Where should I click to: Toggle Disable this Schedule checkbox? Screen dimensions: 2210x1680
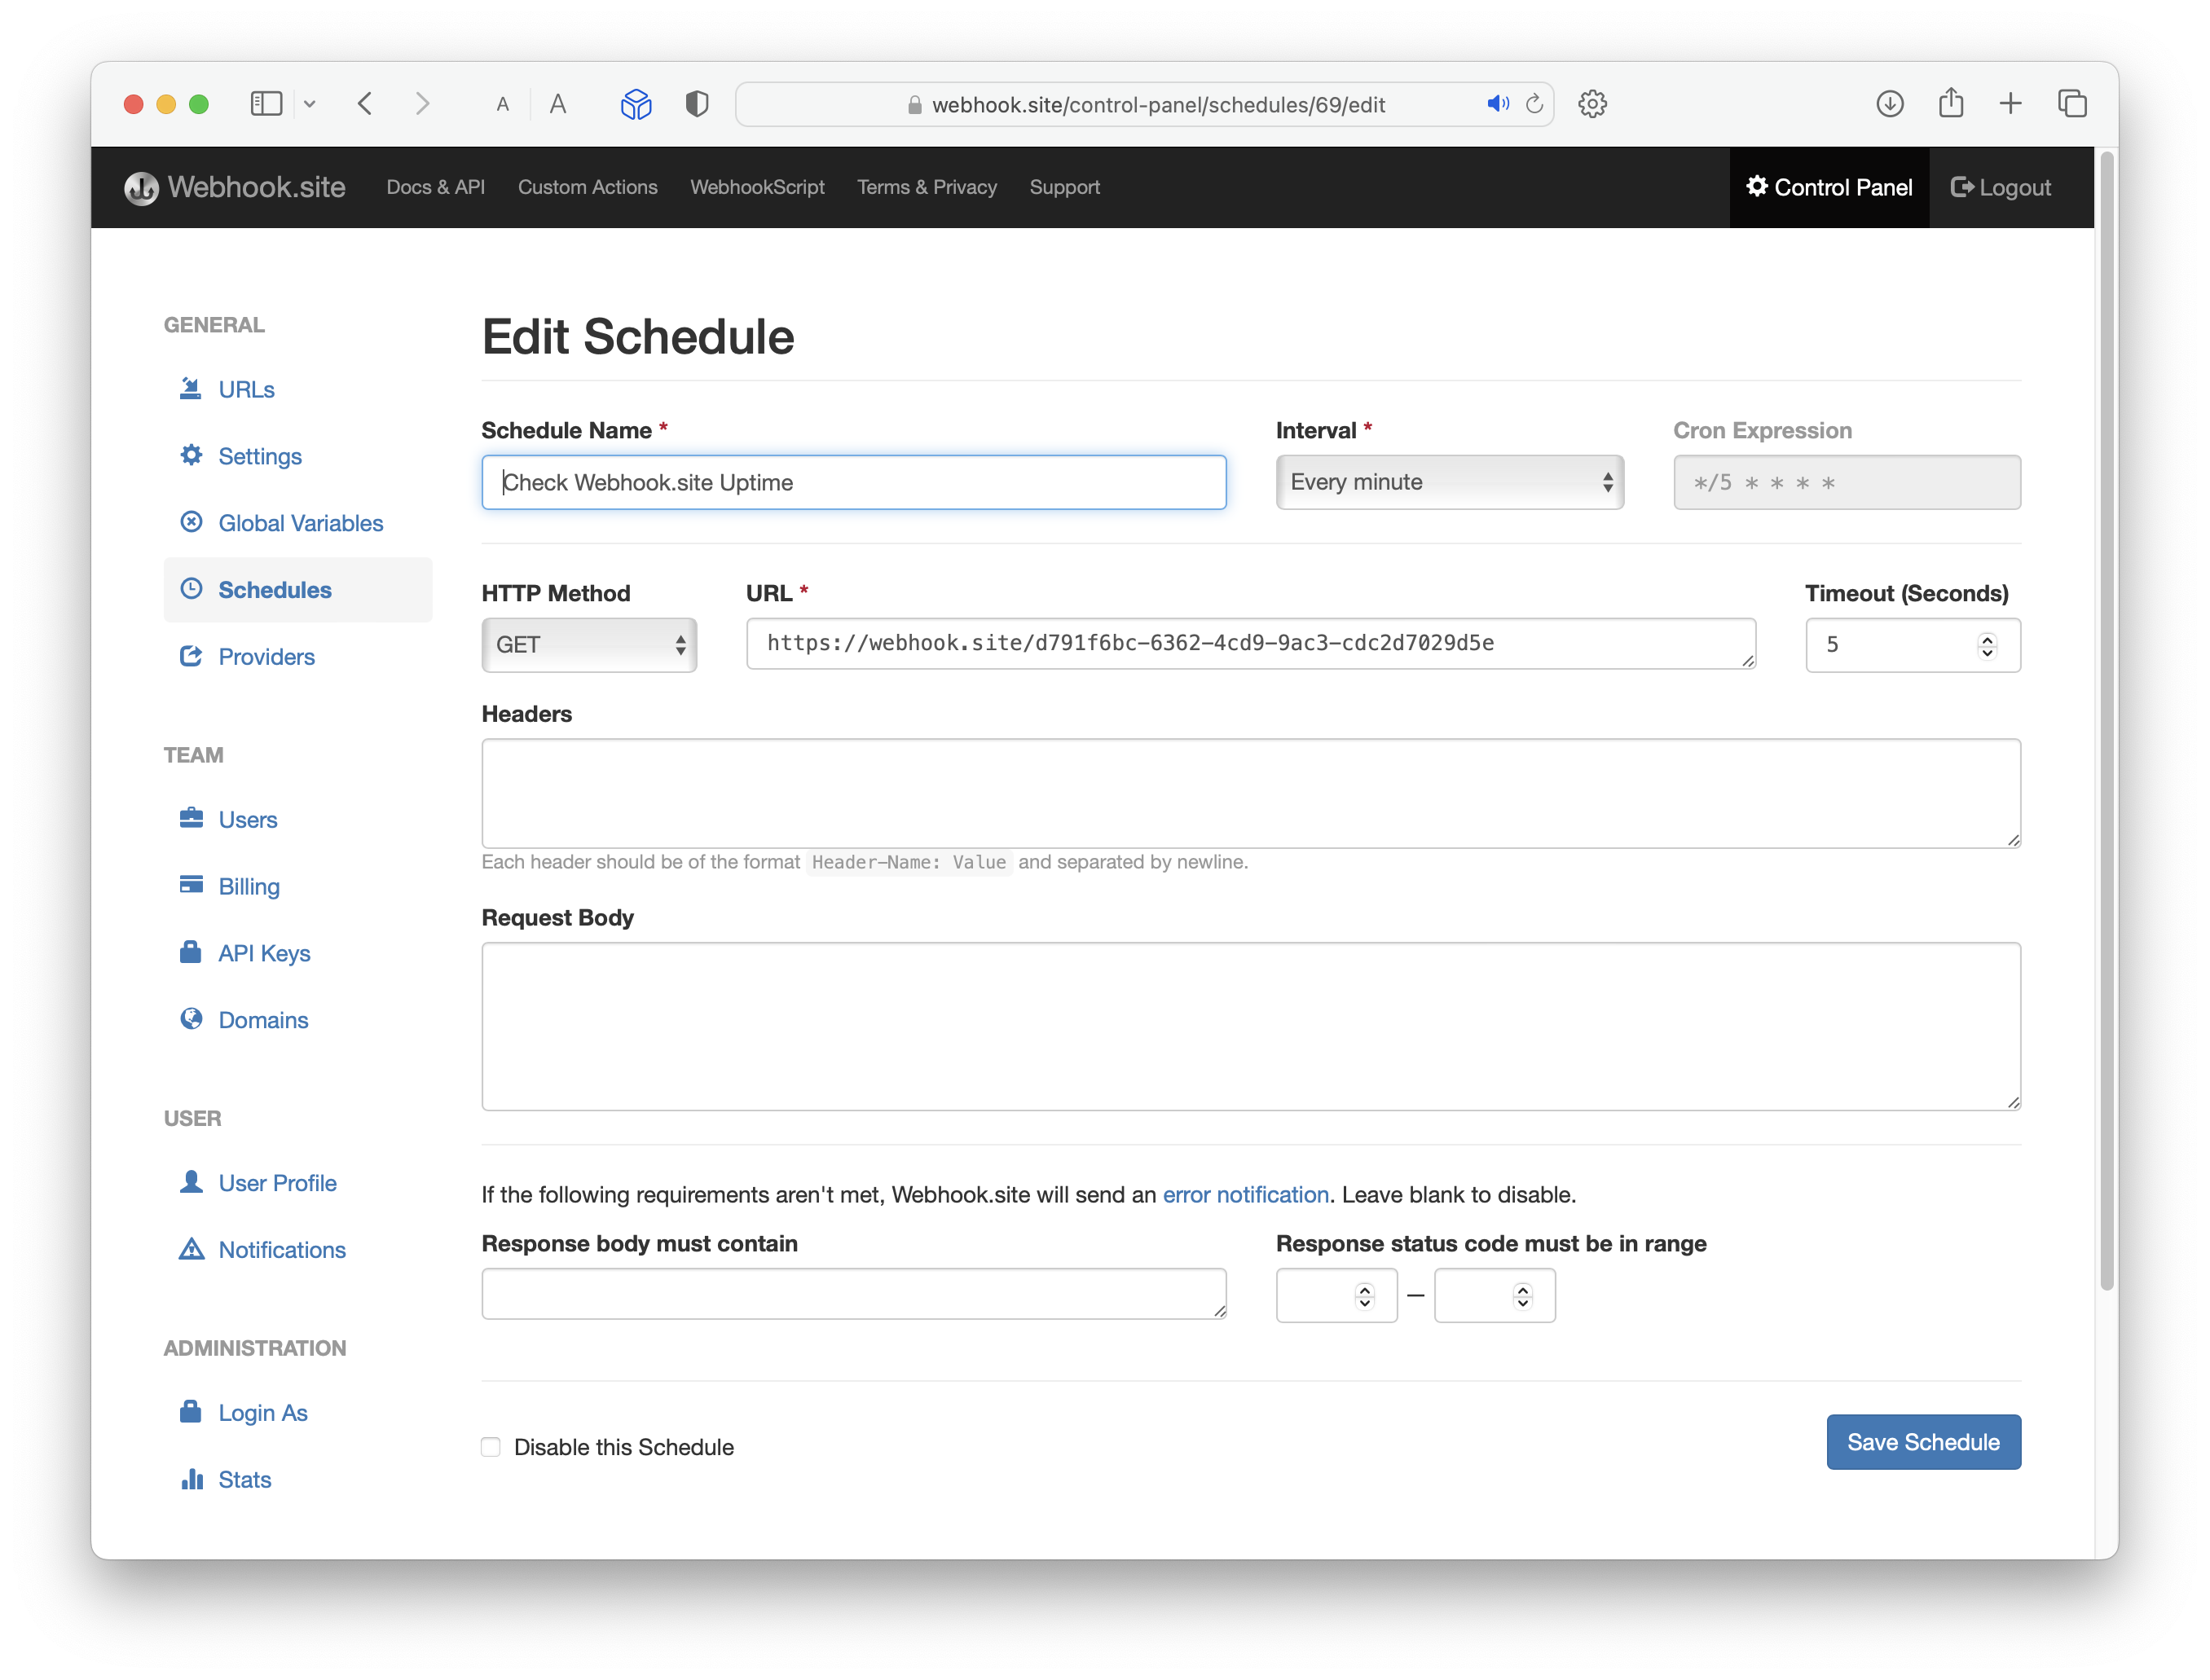(492, 1447)
